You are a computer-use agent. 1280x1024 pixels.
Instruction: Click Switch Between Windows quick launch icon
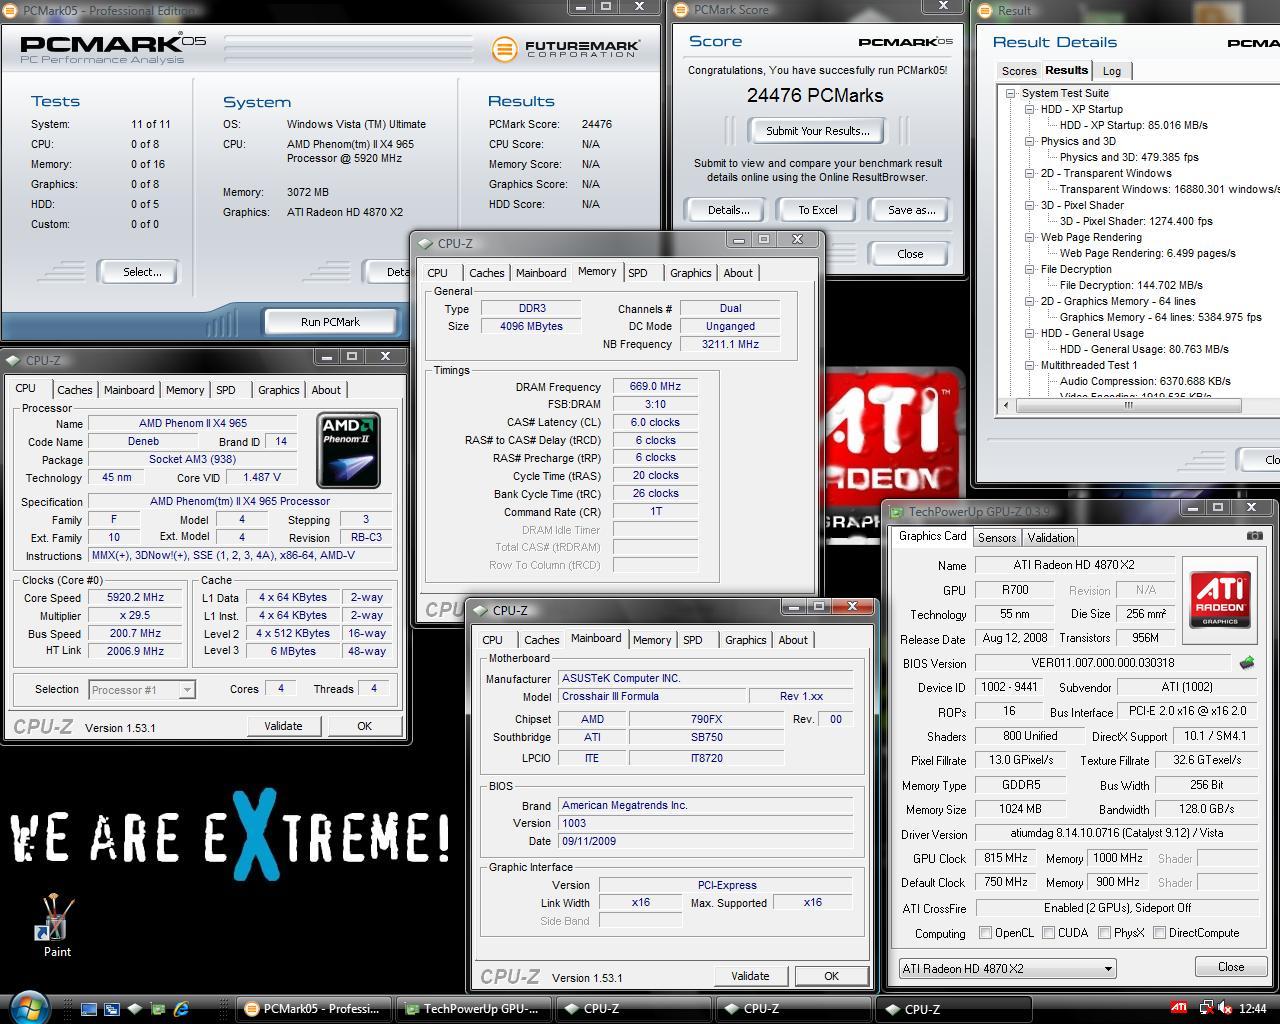click(x=111, y=1009)
